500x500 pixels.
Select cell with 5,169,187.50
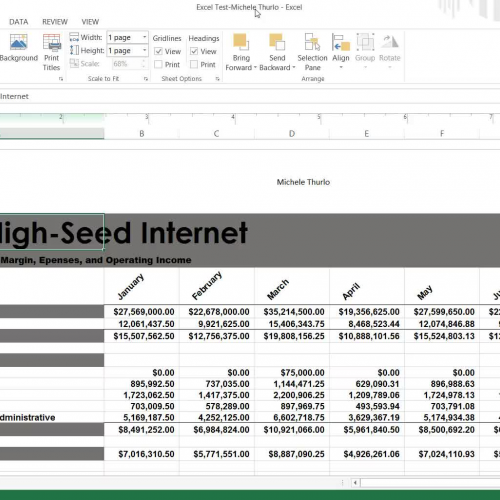(142, 417)
